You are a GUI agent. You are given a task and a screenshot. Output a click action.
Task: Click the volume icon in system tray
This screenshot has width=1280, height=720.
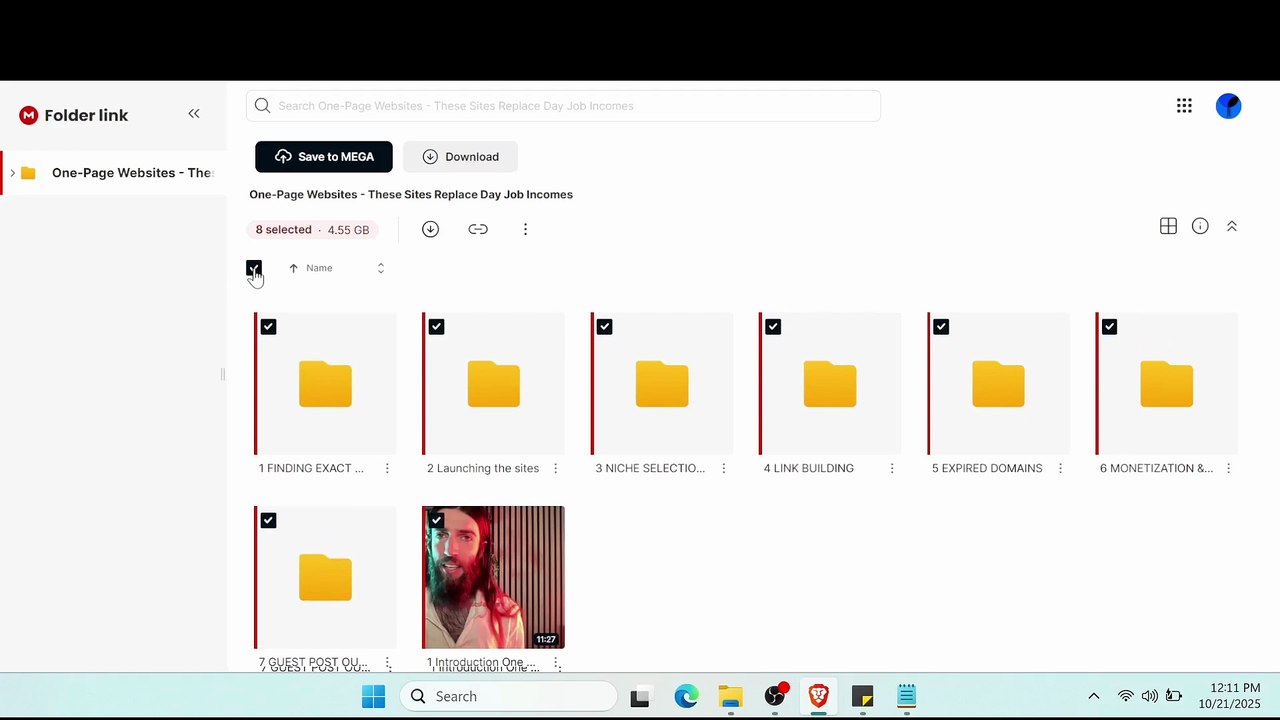(x=1149, y=696)
